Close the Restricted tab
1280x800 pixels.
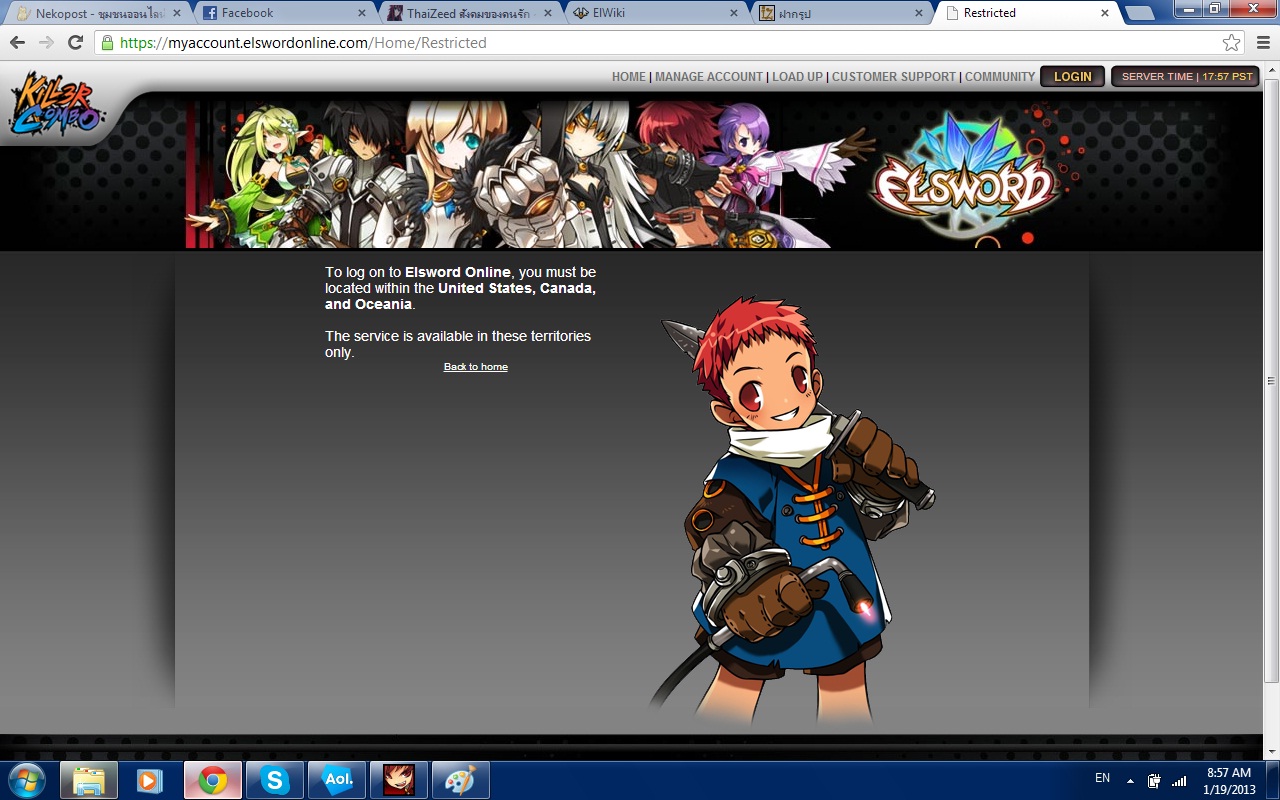click(1105, 13)
